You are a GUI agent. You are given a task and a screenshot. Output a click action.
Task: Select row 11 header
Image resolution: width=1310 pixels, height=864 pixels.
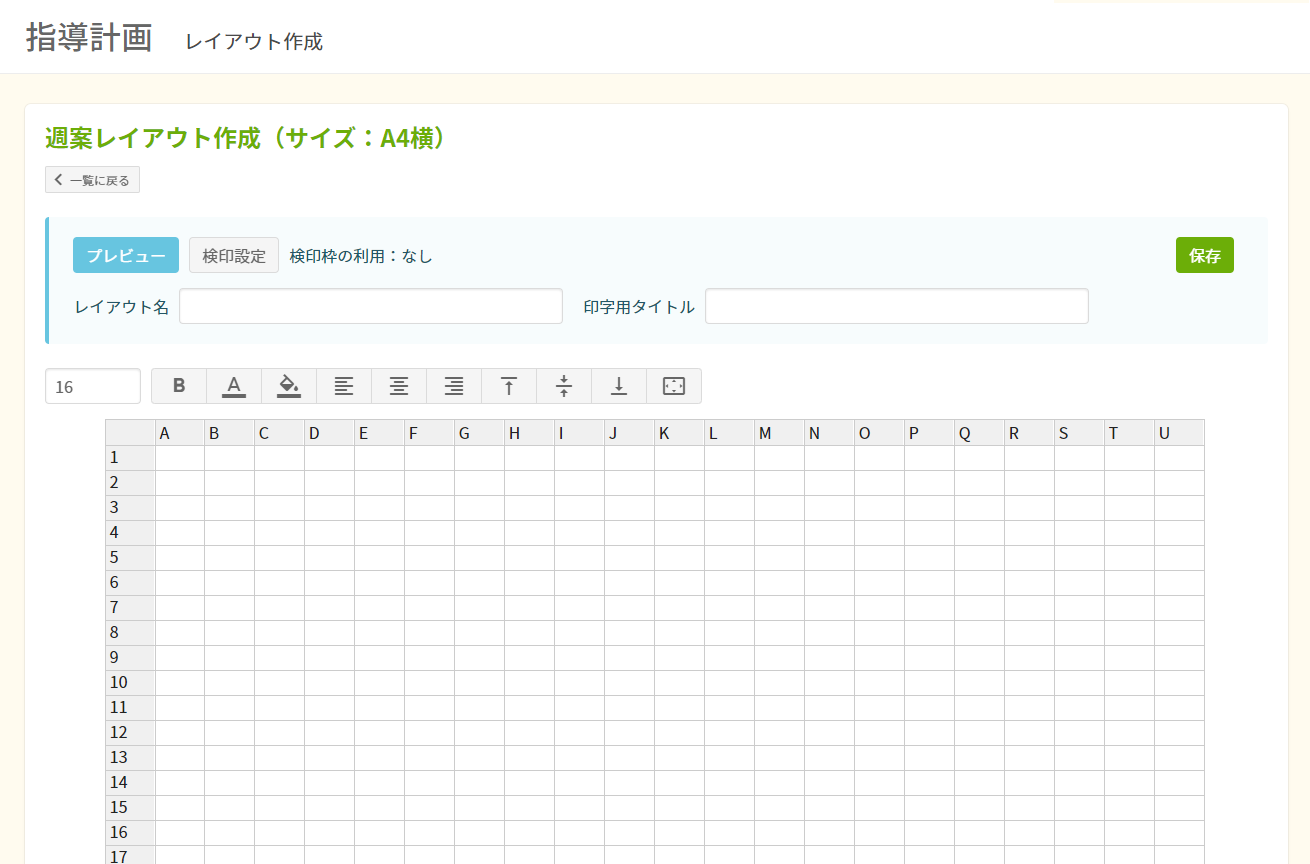(x=130, y=708)
